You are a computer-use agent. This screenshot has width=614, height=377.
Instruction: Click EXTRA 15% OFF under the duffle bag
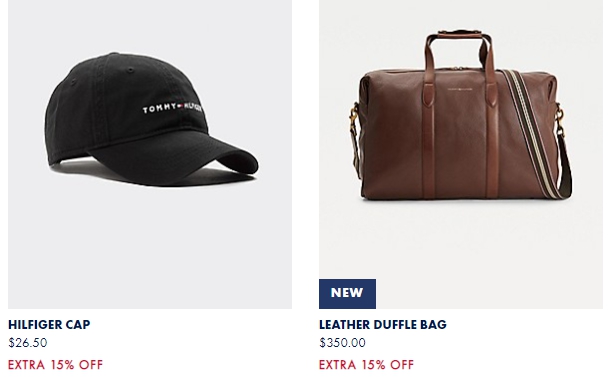point(366,365)
